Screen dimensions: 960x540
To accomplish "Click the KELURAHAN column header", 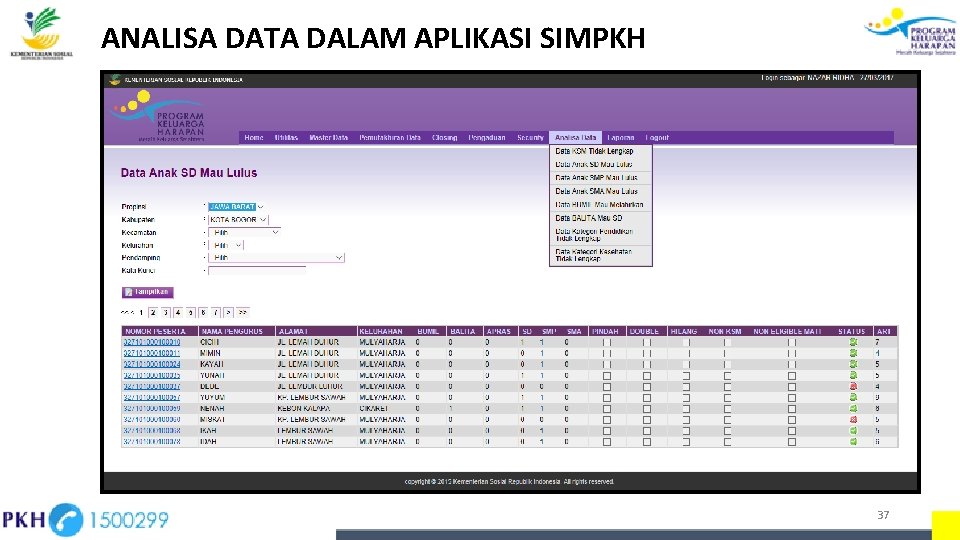I will [381, 331].
